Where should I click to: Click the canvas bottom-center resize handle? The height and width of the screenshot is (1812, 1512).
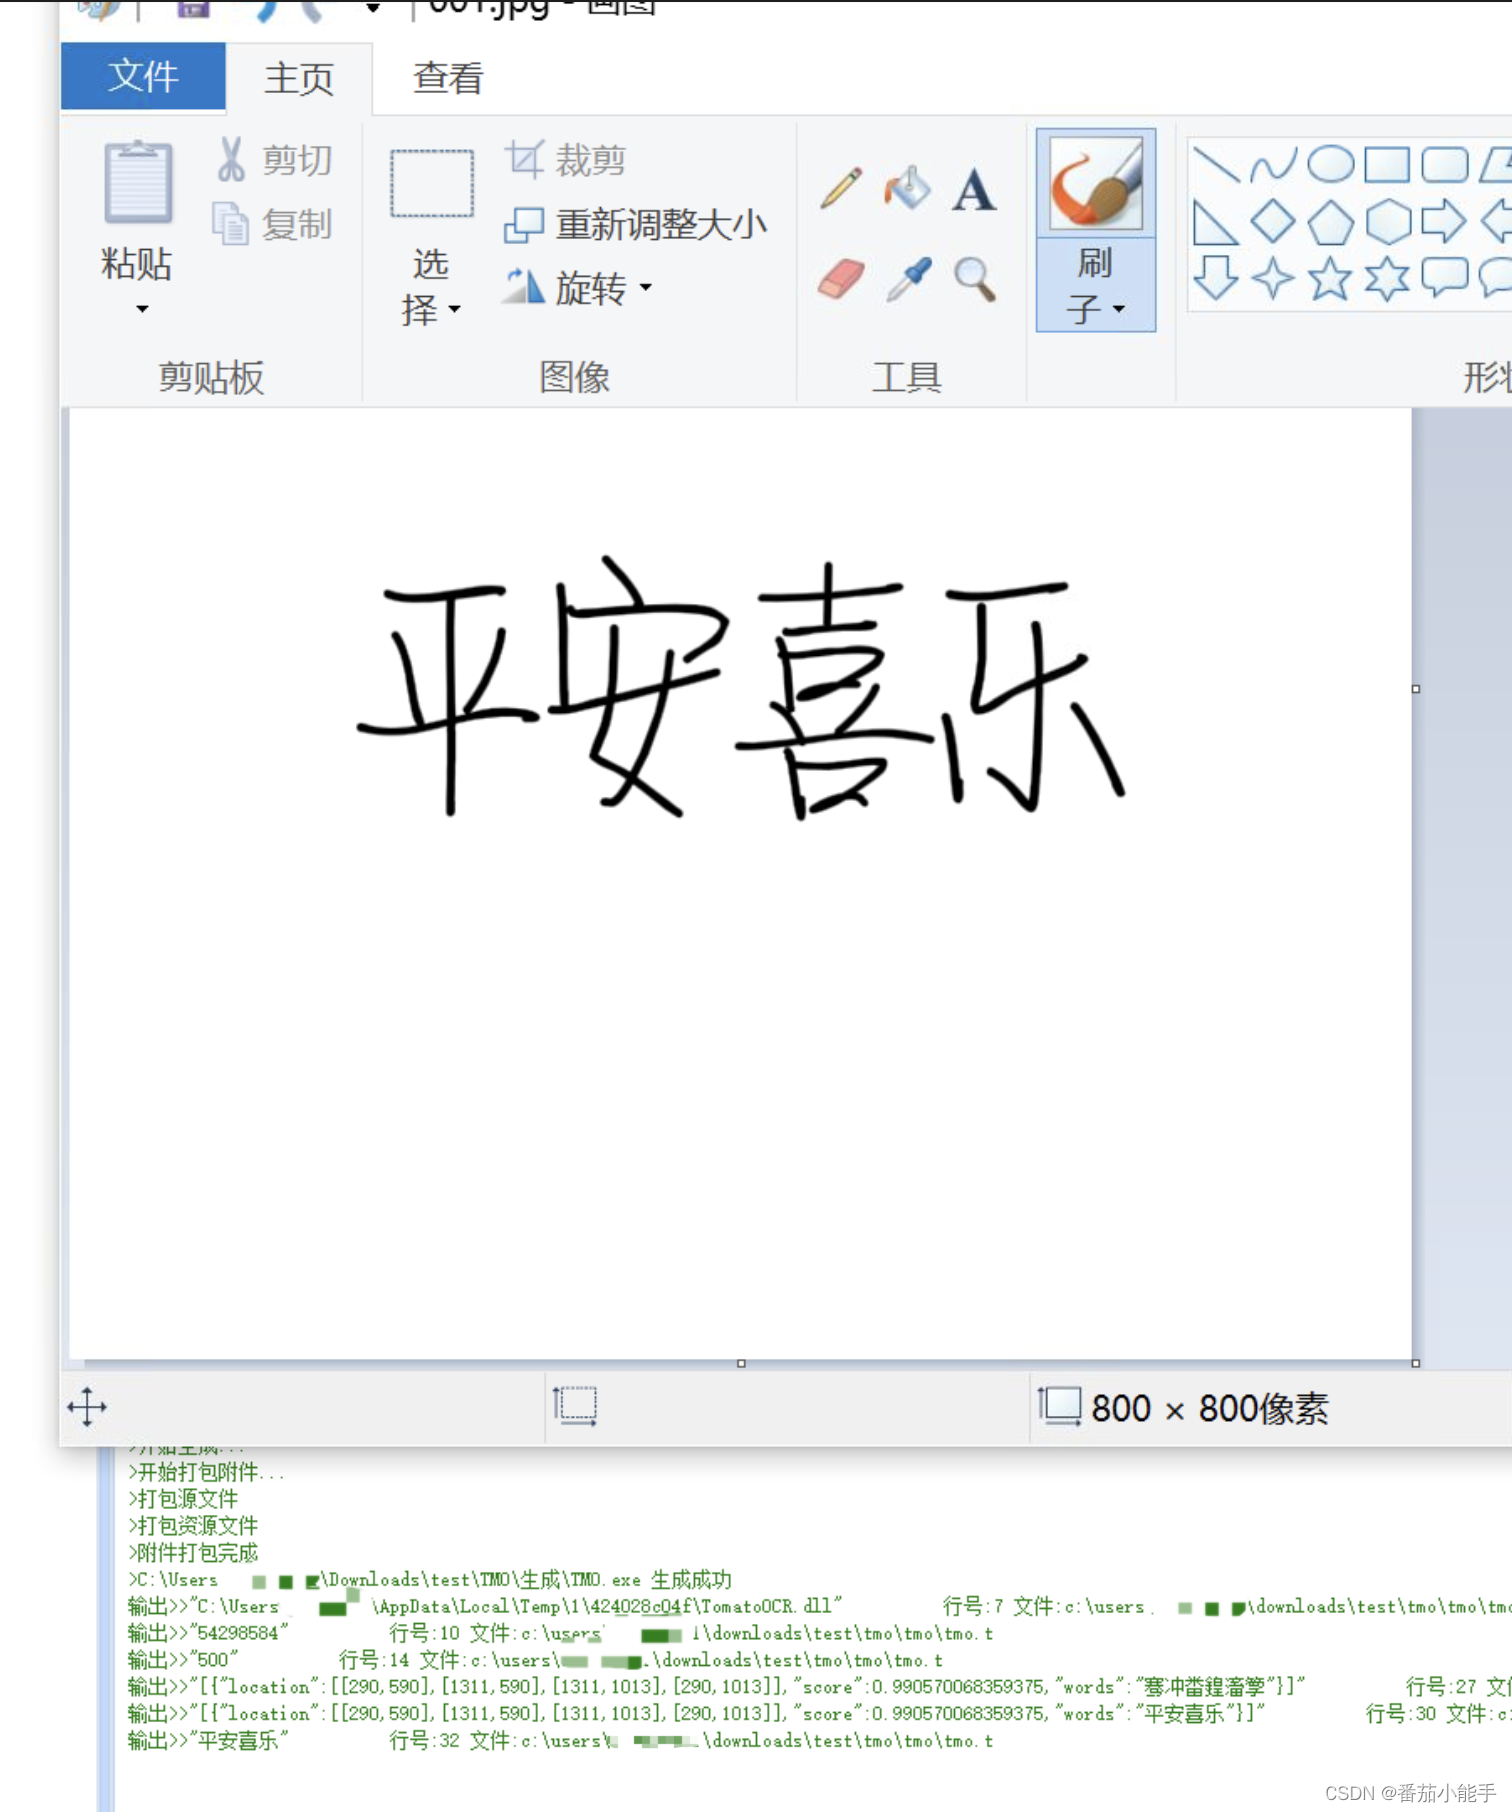click(741, 1364)
